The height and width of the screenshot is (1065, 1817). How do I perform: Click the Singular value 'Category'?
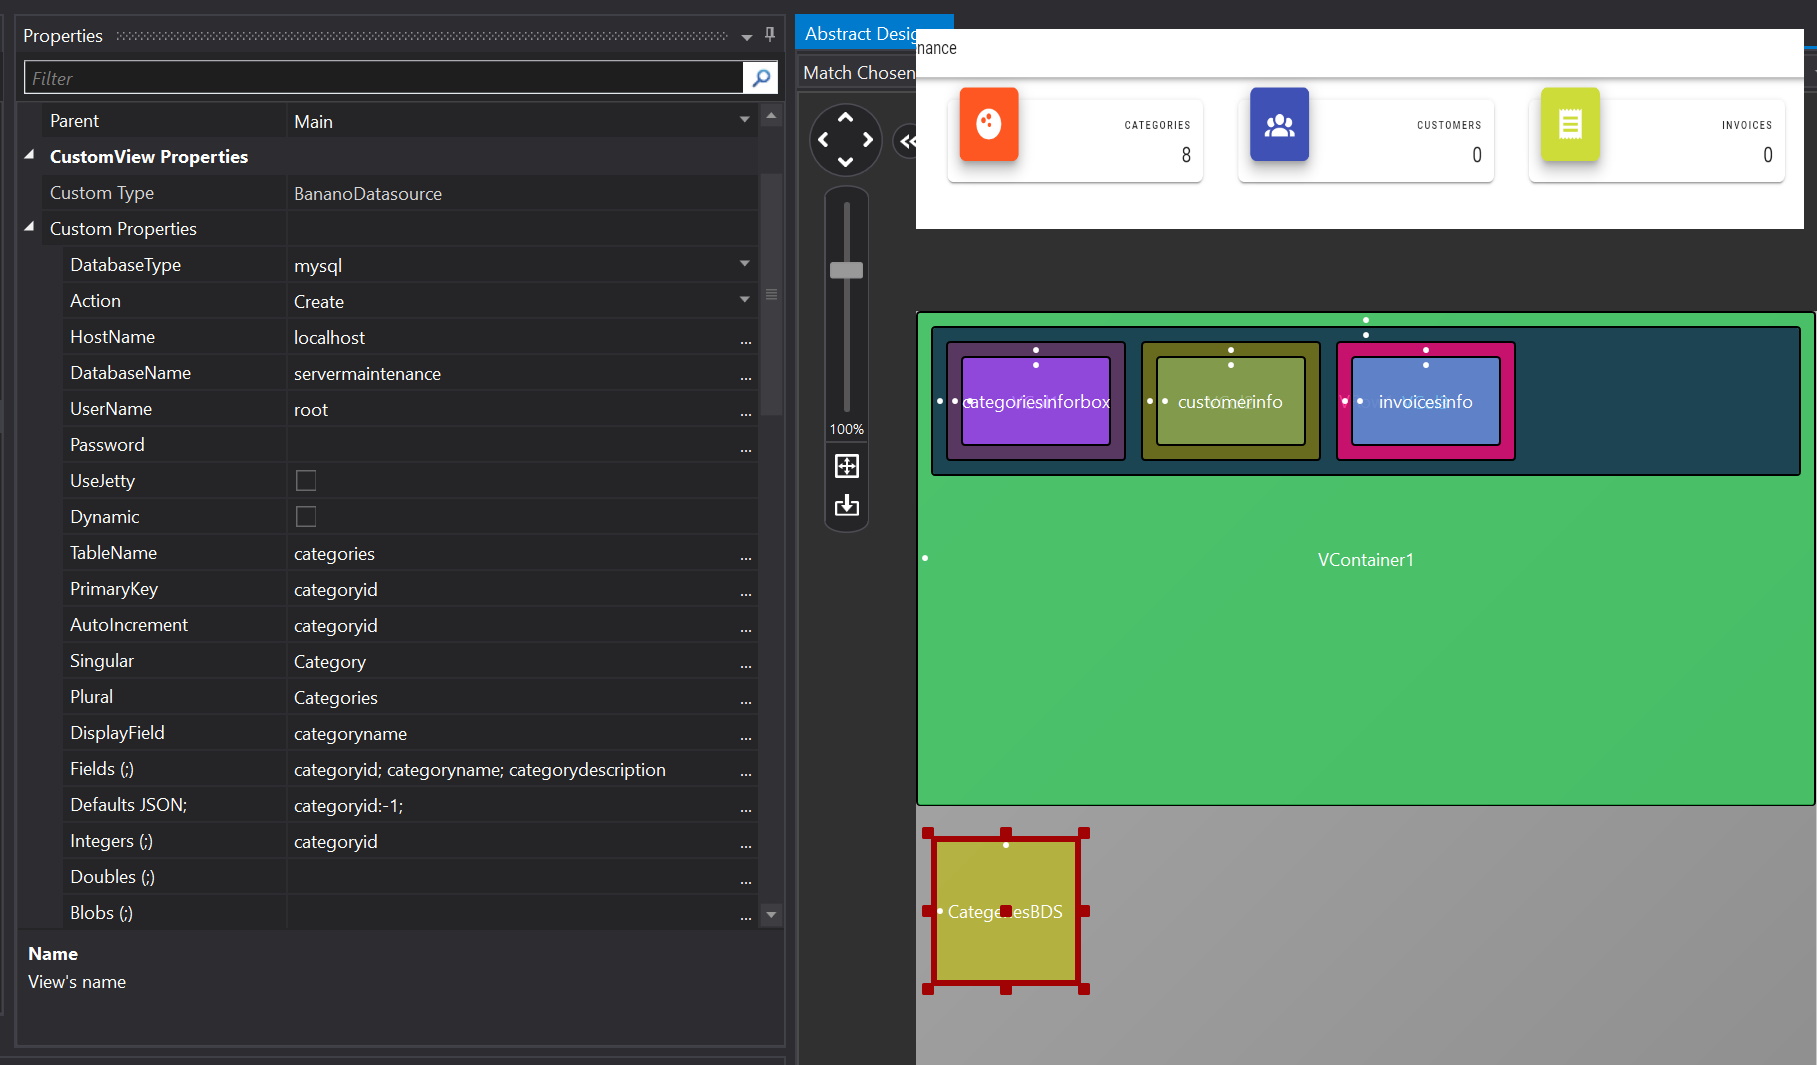[330, 662]
